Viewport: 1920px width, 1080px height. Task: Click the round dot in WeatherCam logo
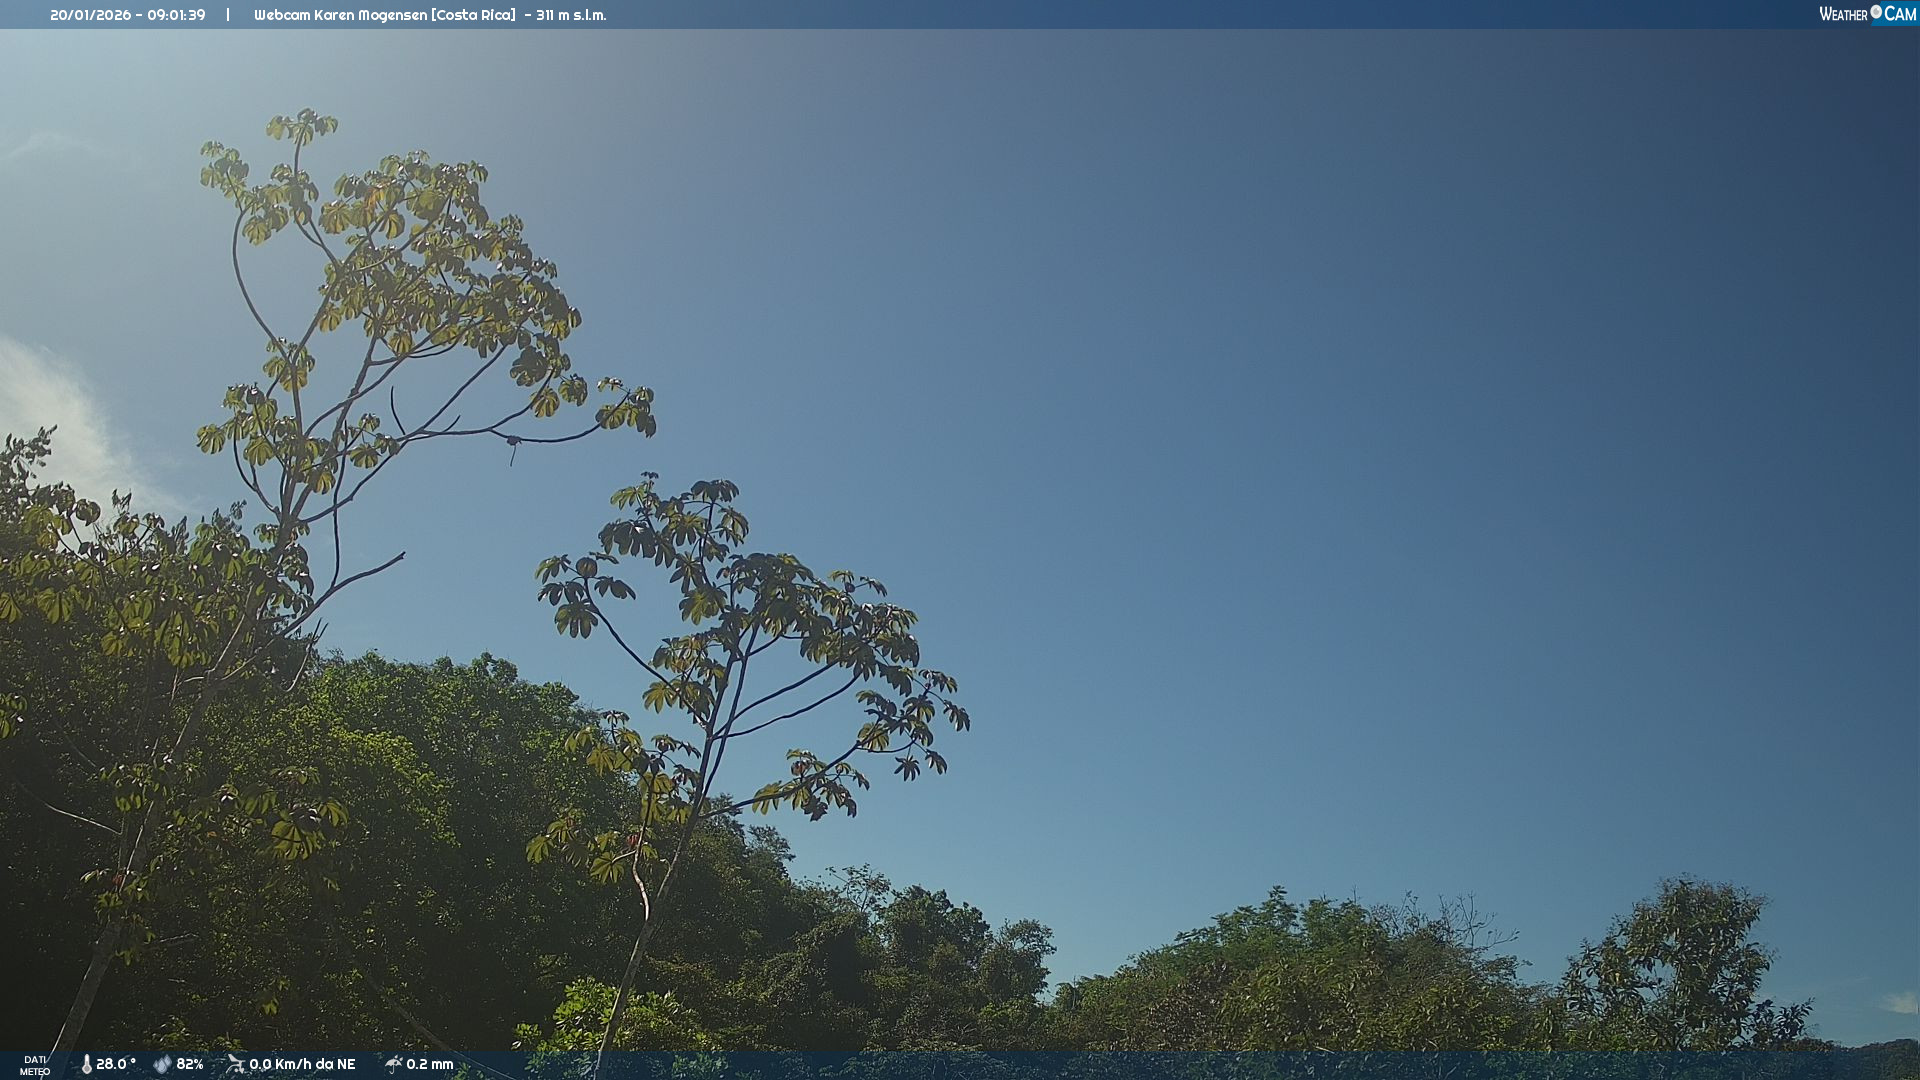[1876, 11]
